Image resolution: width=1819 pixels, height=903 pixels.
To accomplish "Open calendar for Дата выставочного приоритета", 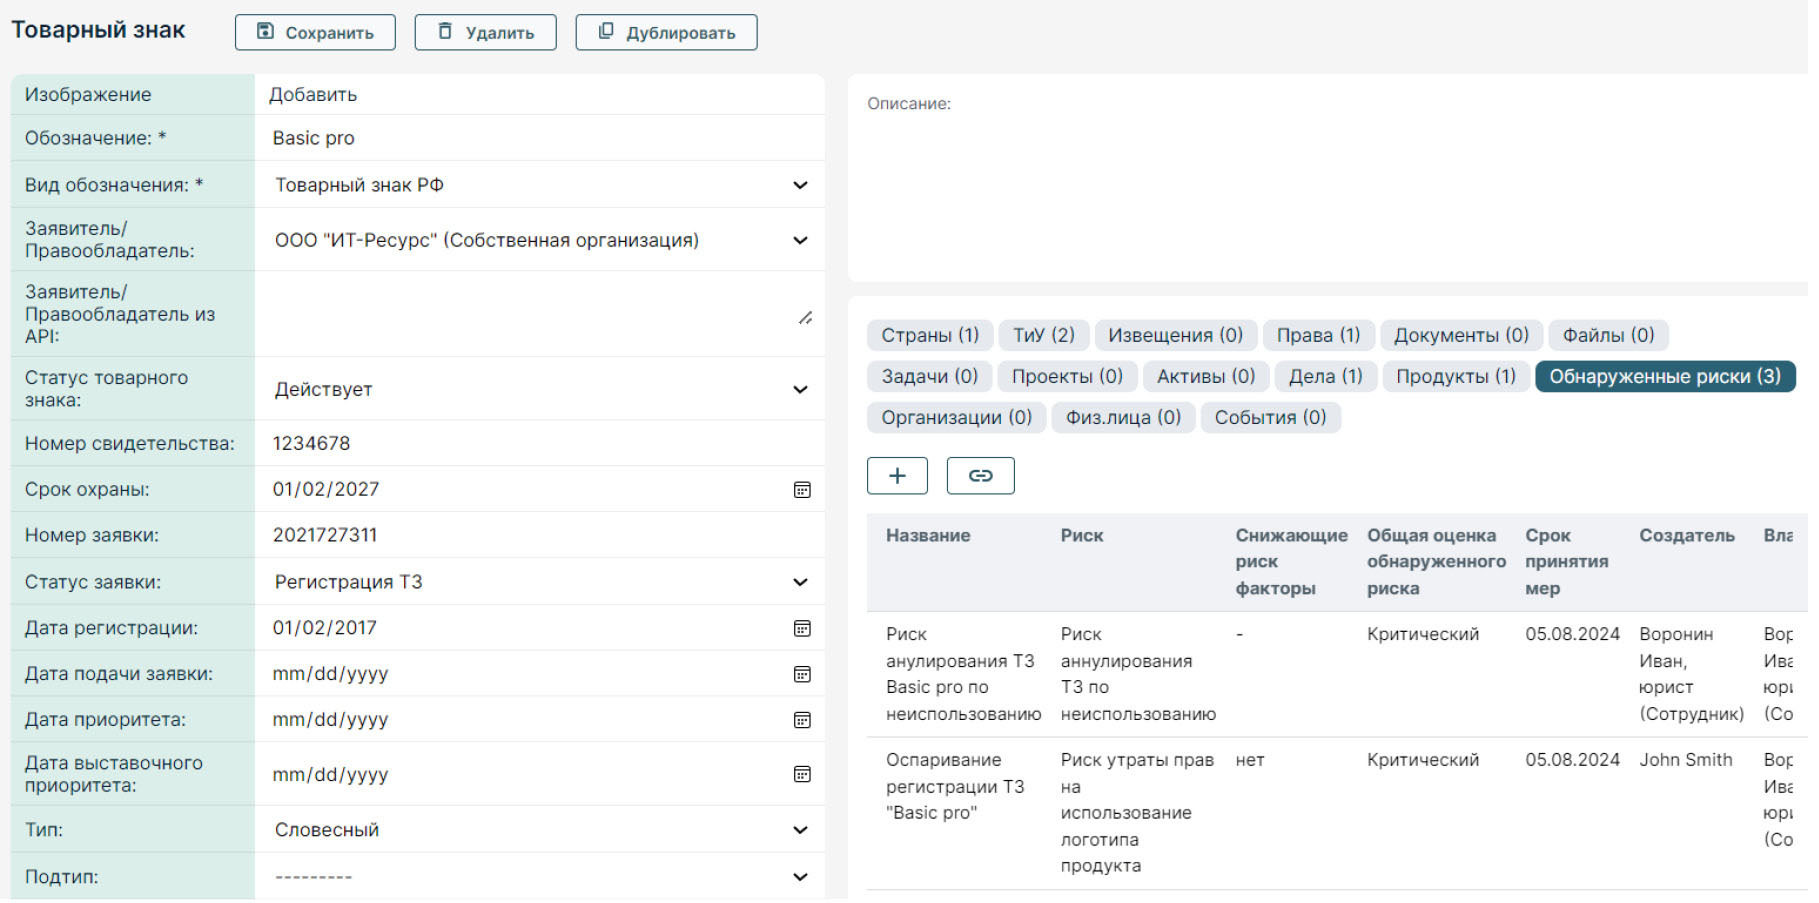I will (801, 775).
